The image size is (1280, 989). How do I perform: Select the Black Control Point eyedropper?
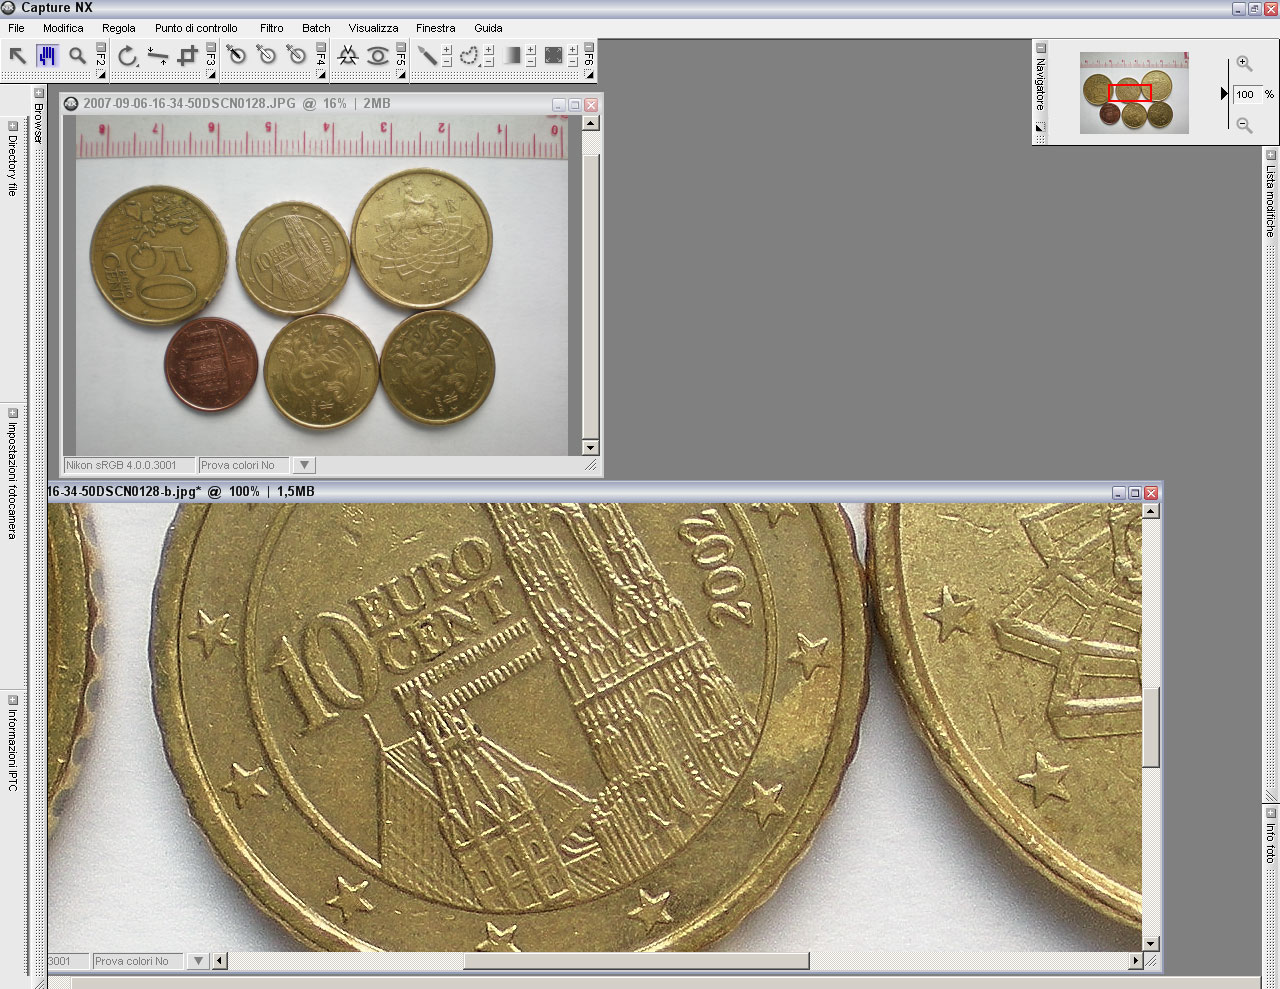tap(236, 56)
